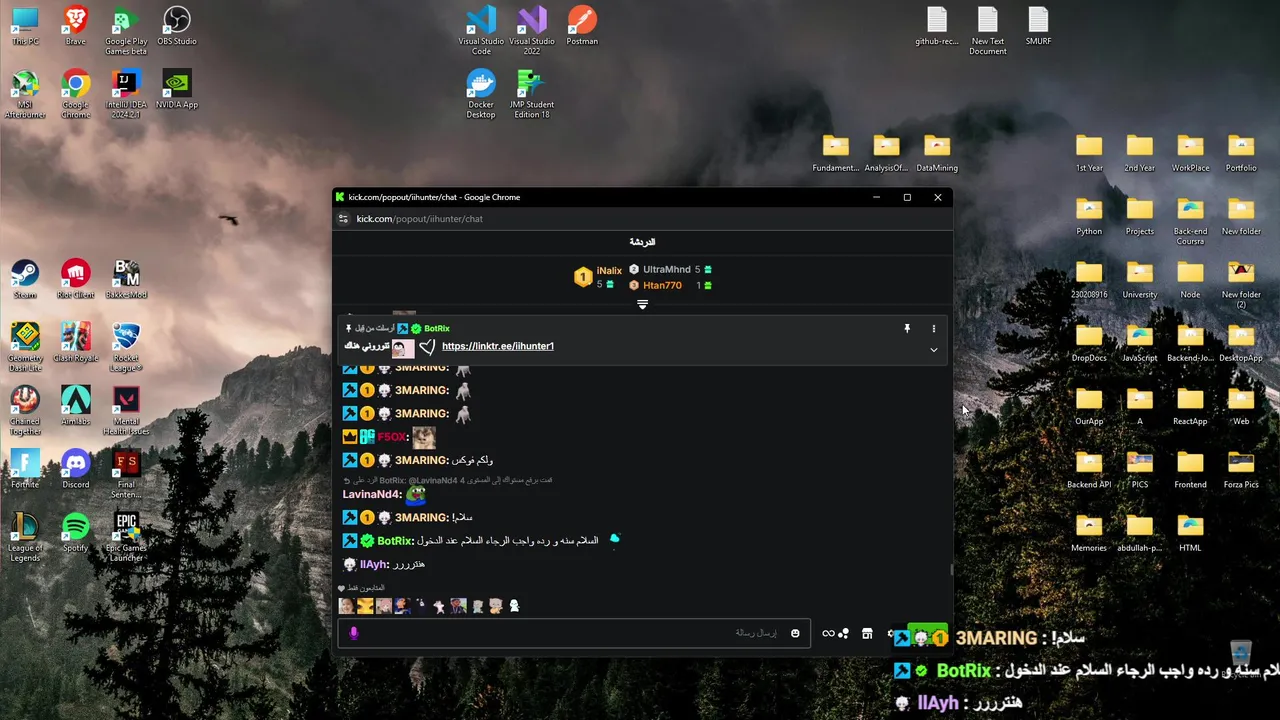Open League of Legends desktop shortcut
The width and height of the screenshot is (1280, 720).
click(x=25, y=537)
